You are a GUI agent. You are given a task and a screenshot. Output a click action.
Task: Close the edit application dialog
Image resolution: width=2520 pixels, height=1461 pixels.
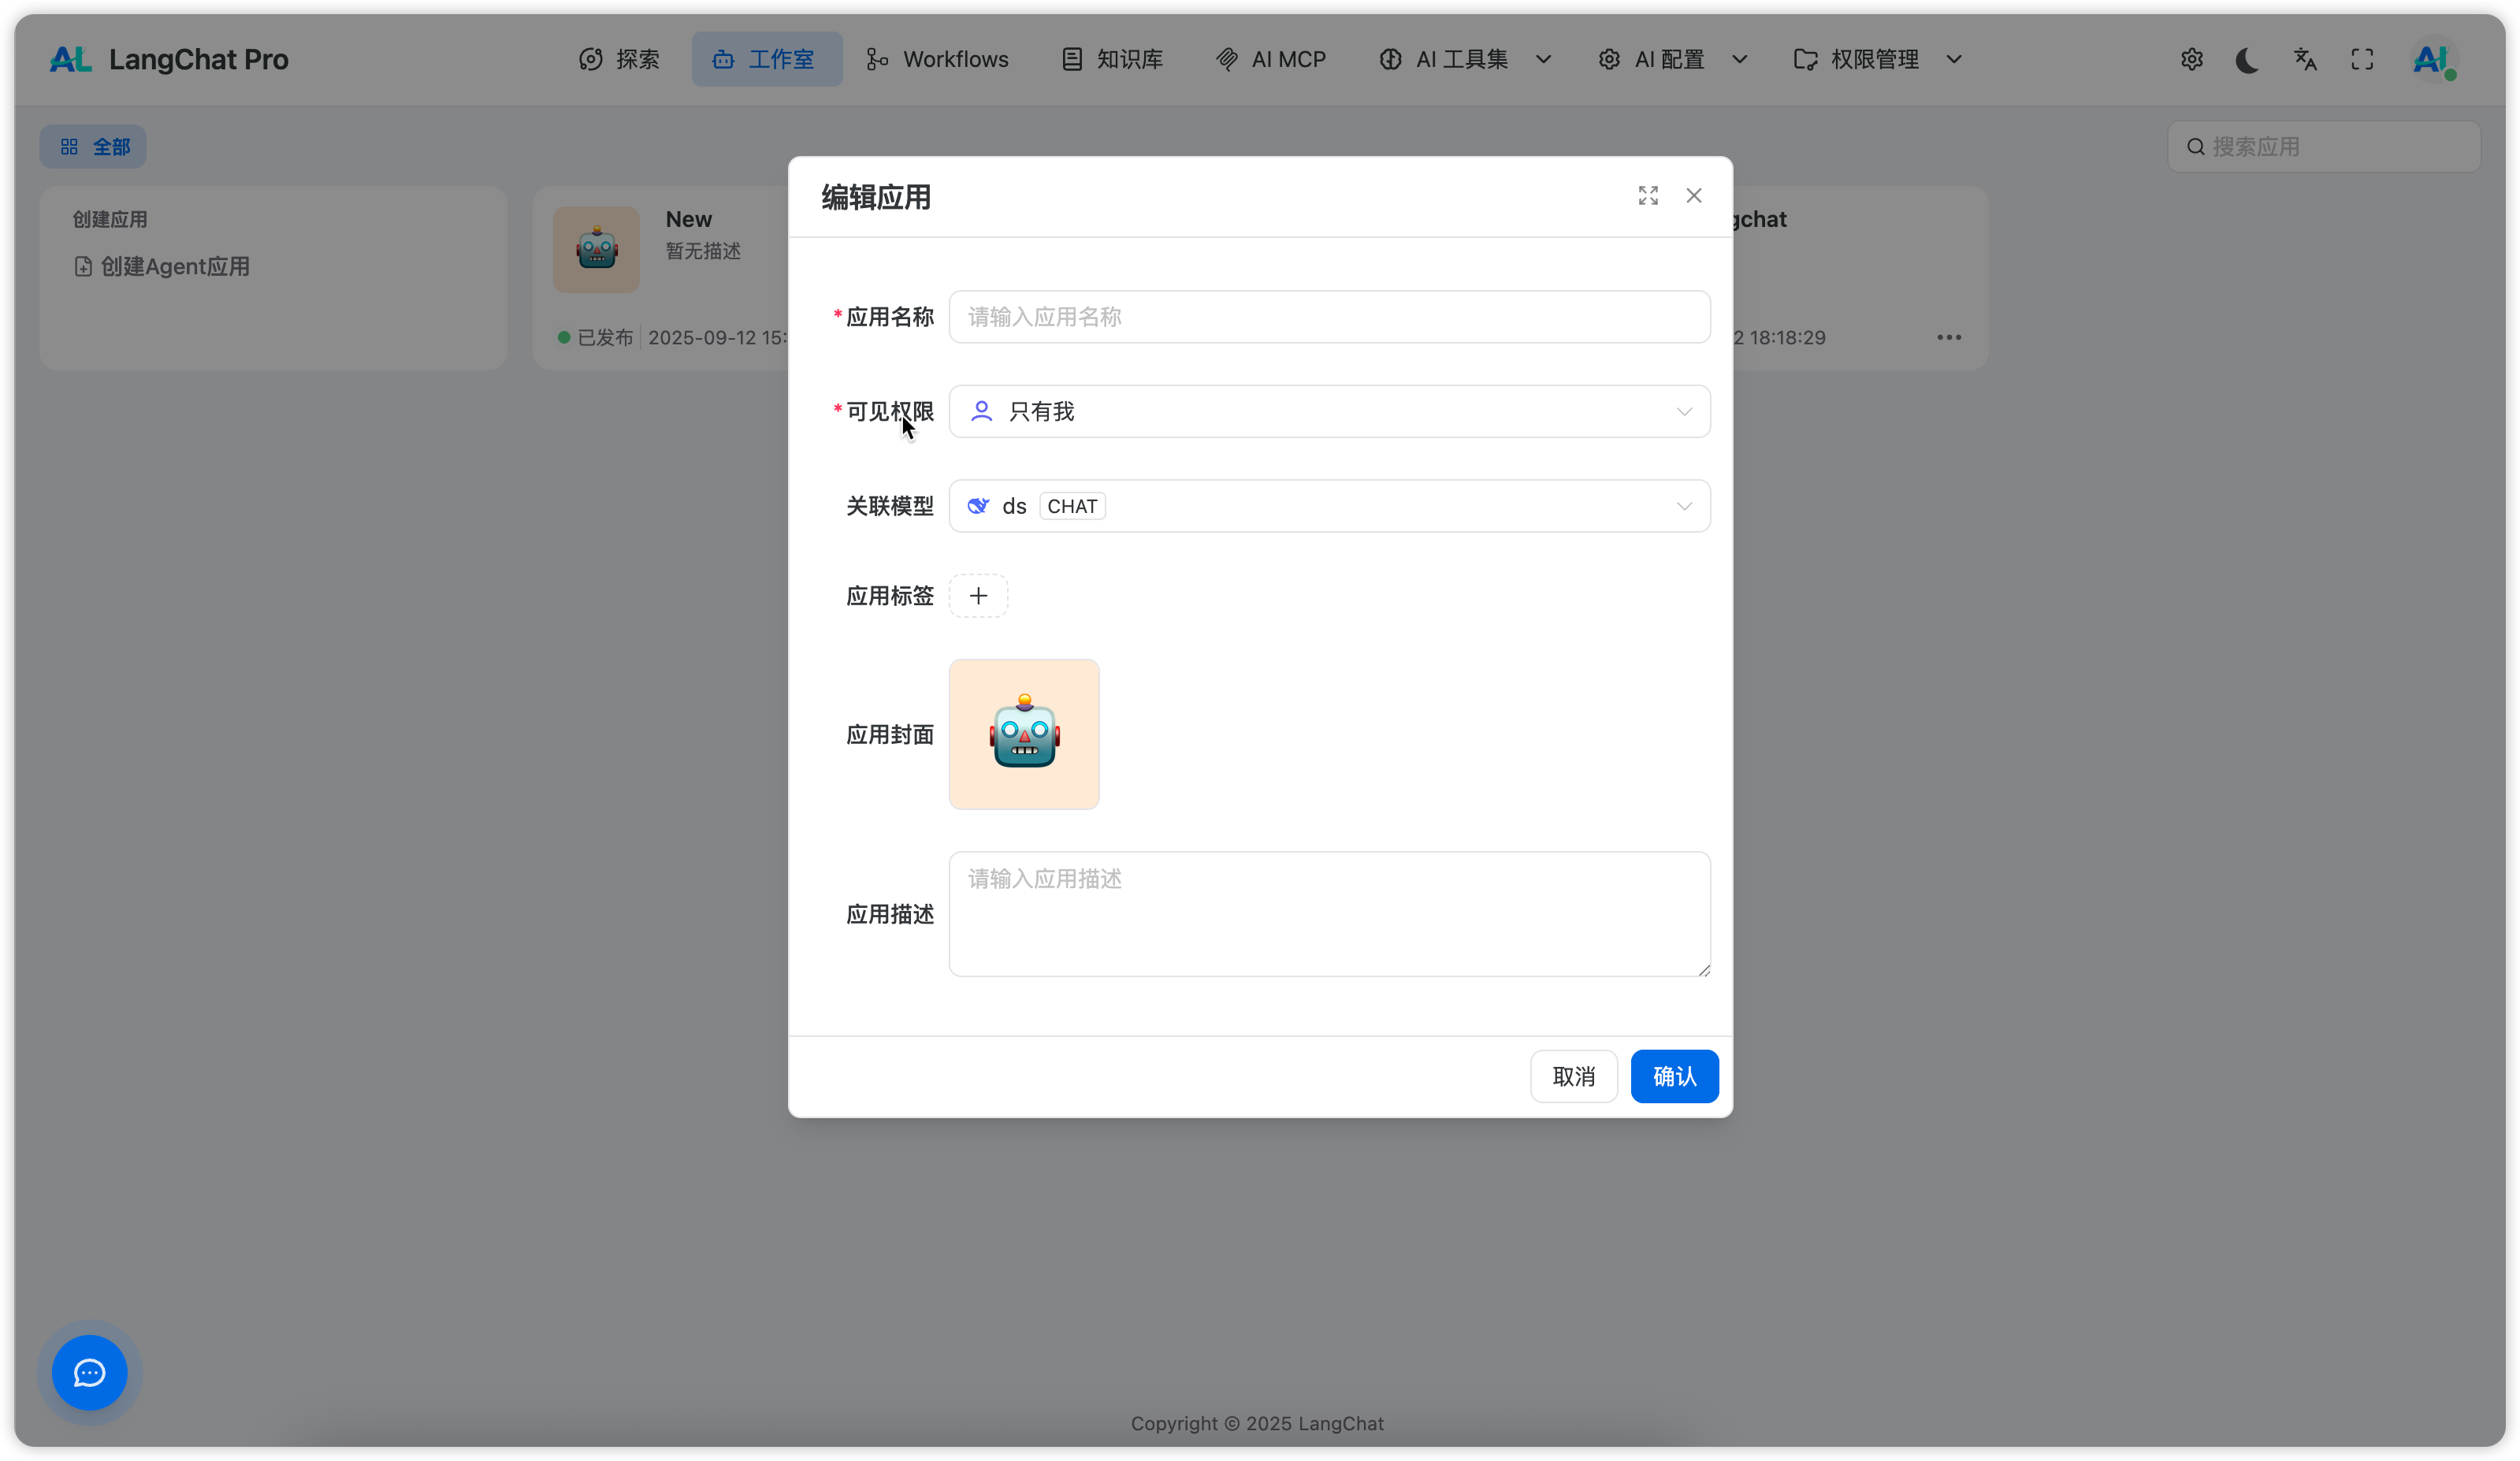click(x=1693, y=196)
